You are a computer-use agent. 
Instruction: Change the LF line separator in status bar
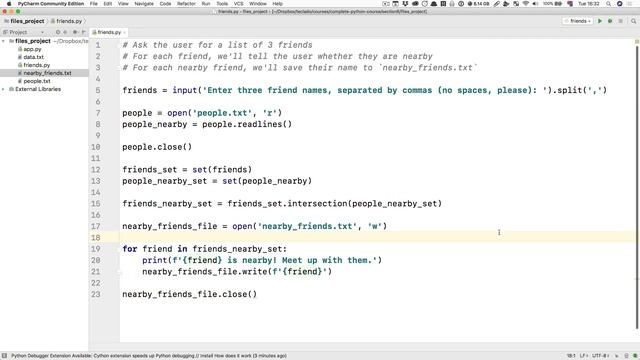coord(583,356)
